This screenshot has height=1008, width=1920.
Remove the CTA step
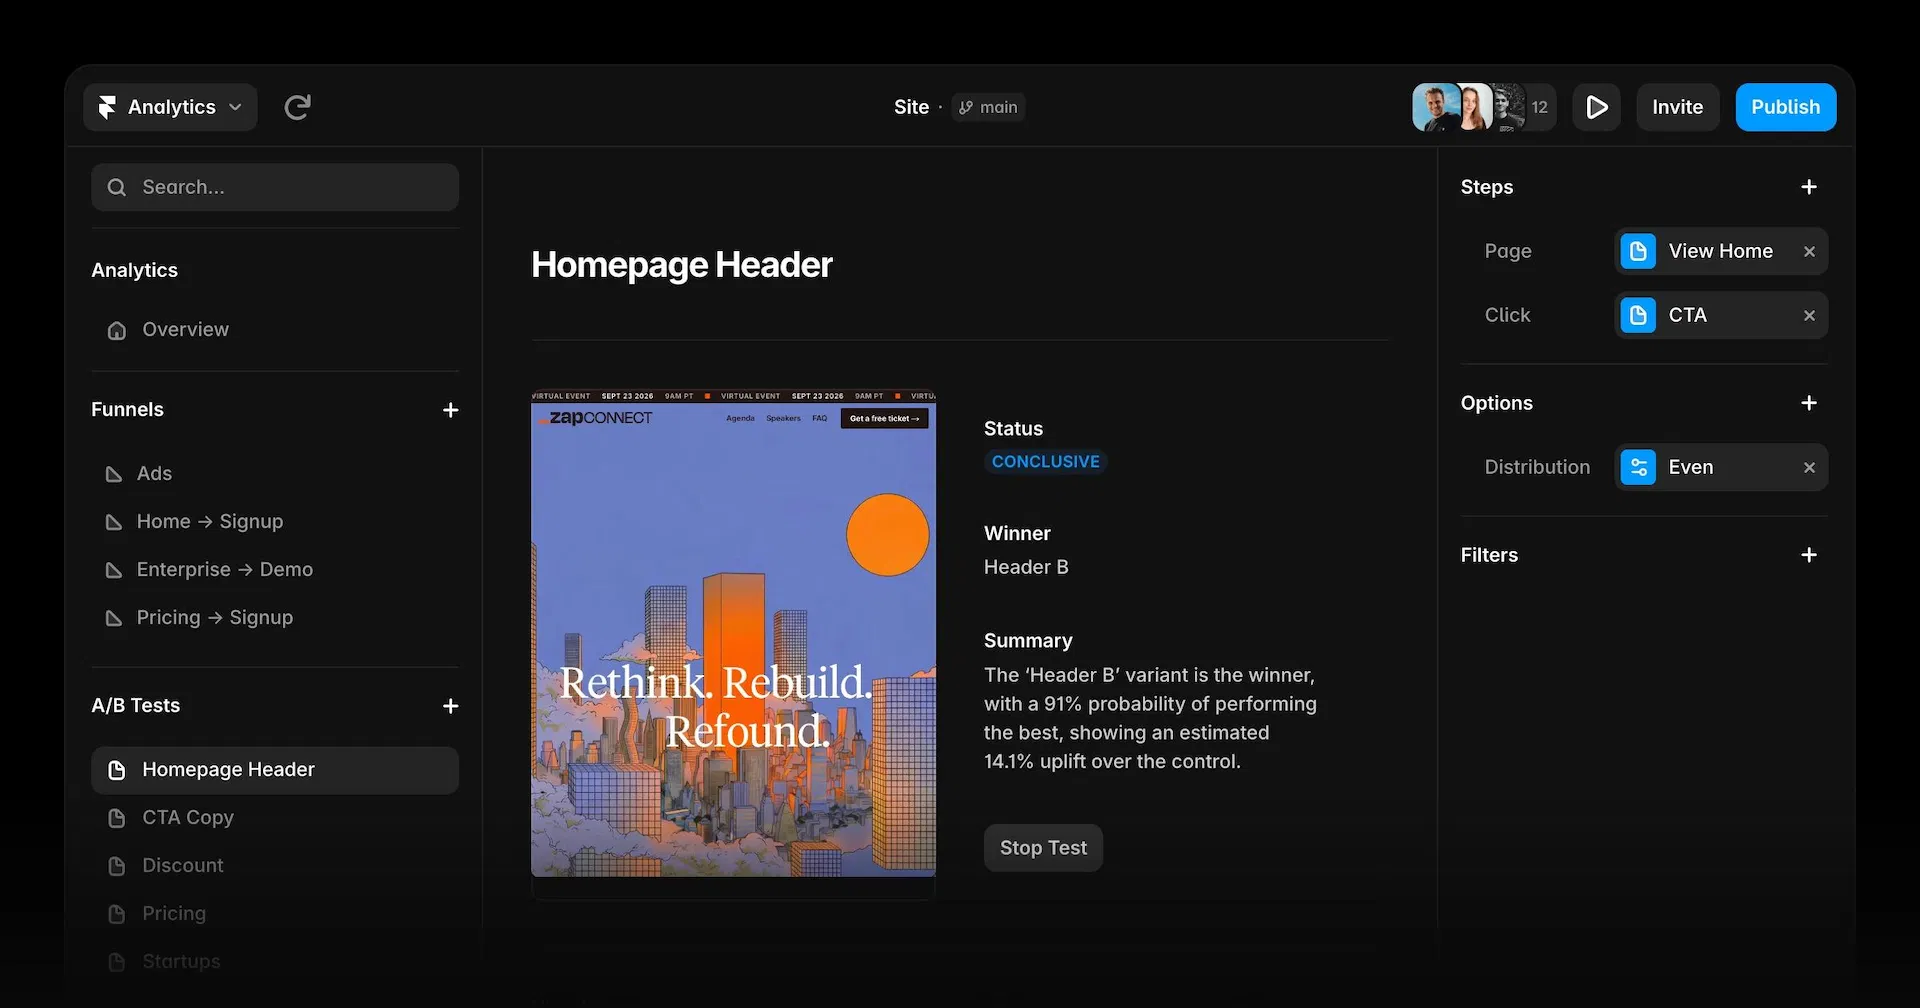[1809, 316]
